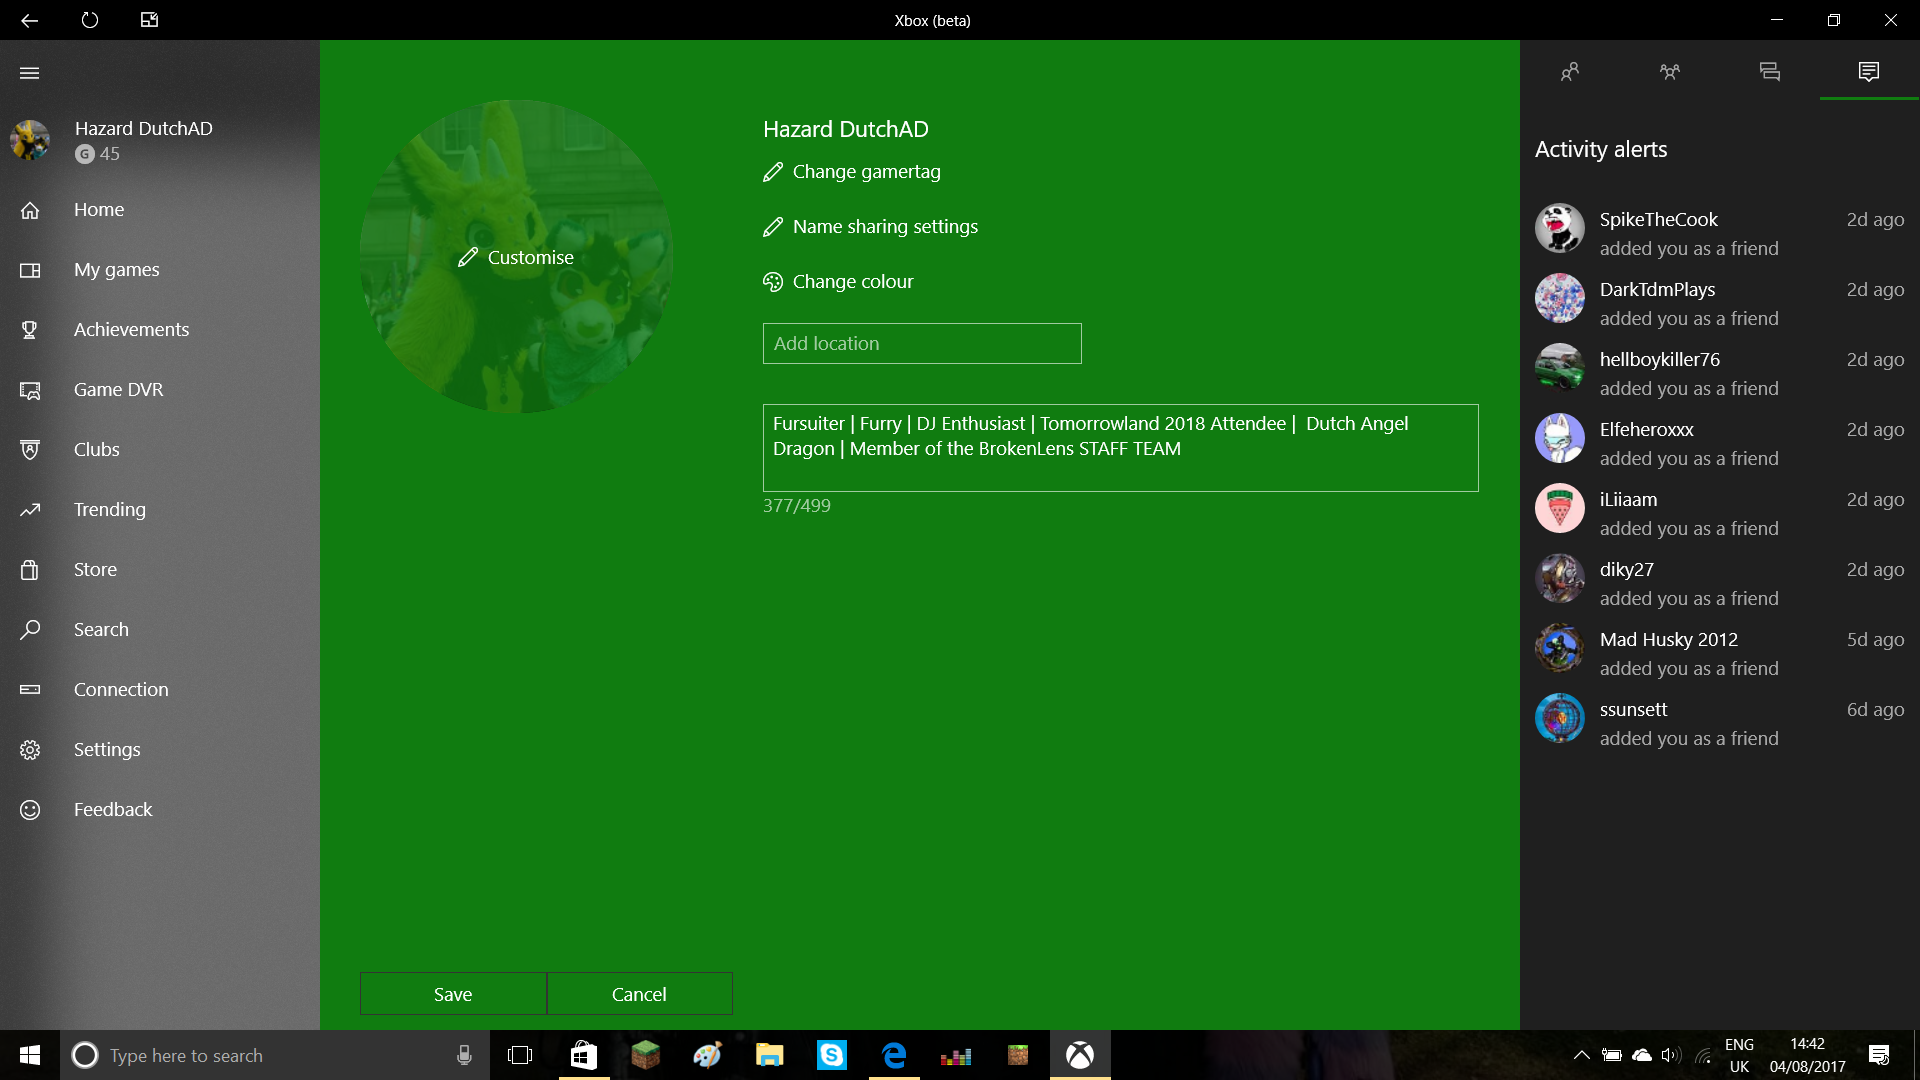1920x1080 pixels.
Task: Open My games section
Action: tap(160, 270)
